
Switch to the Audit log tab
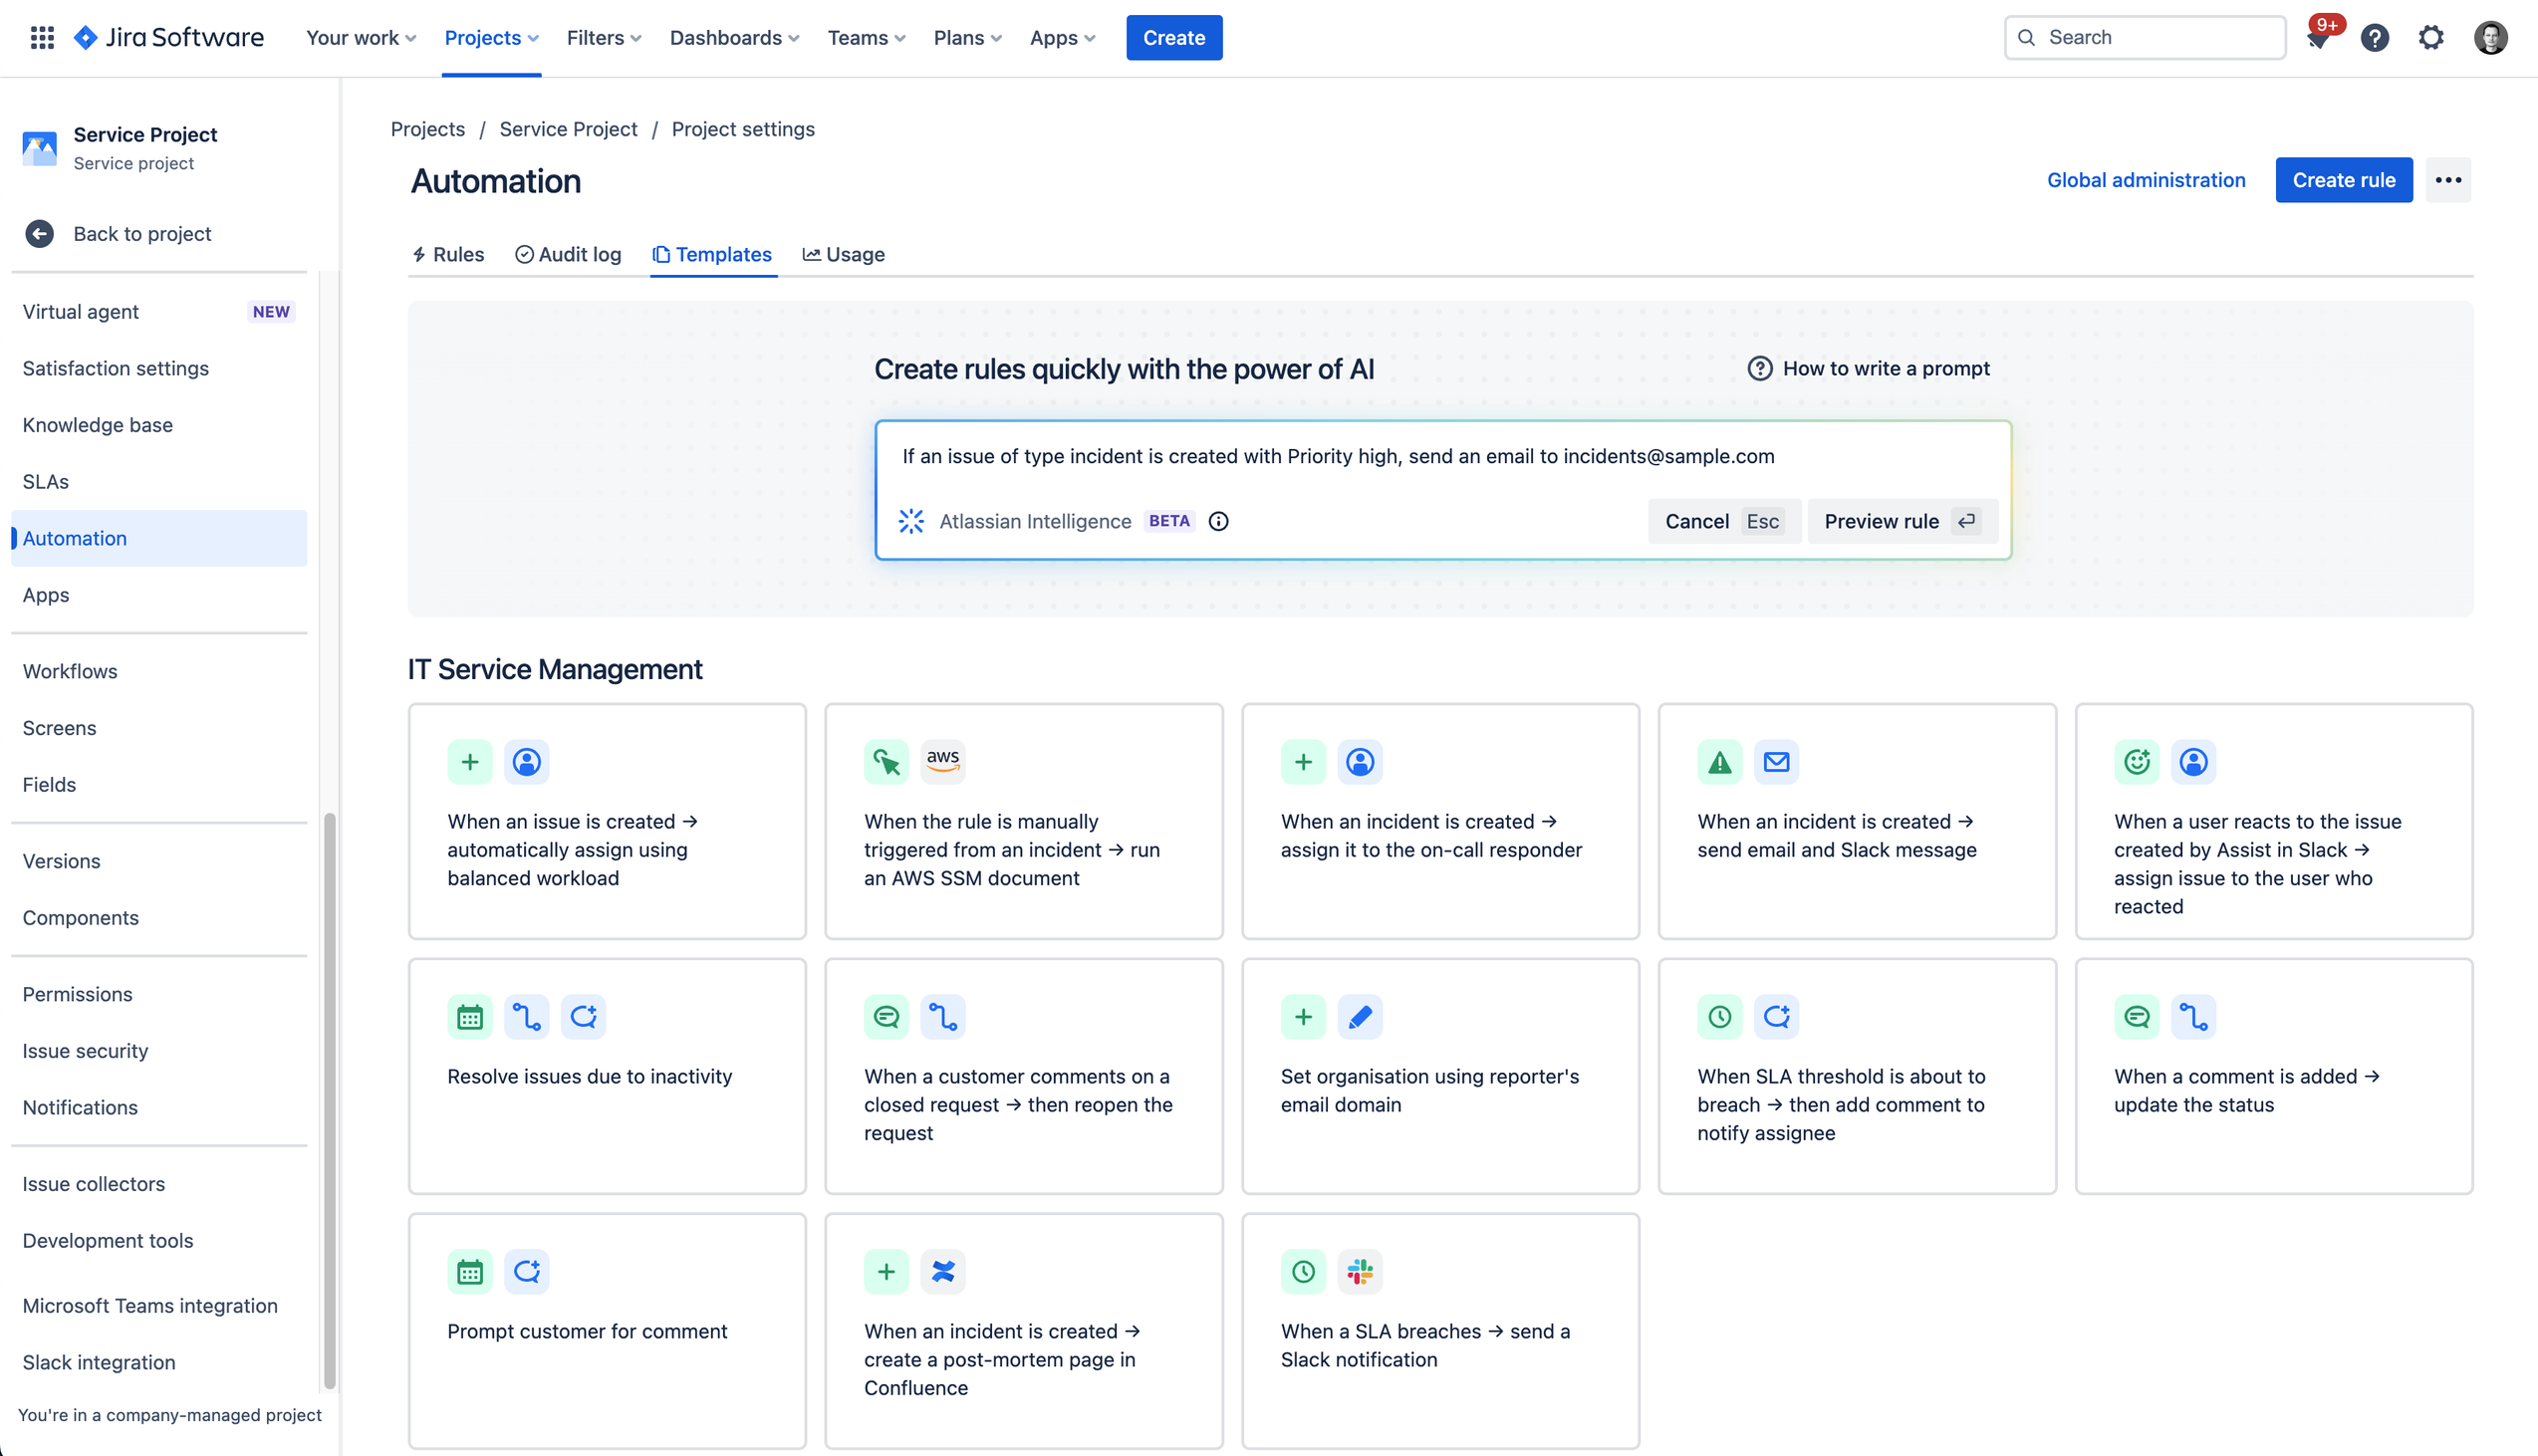coord(568,254)
